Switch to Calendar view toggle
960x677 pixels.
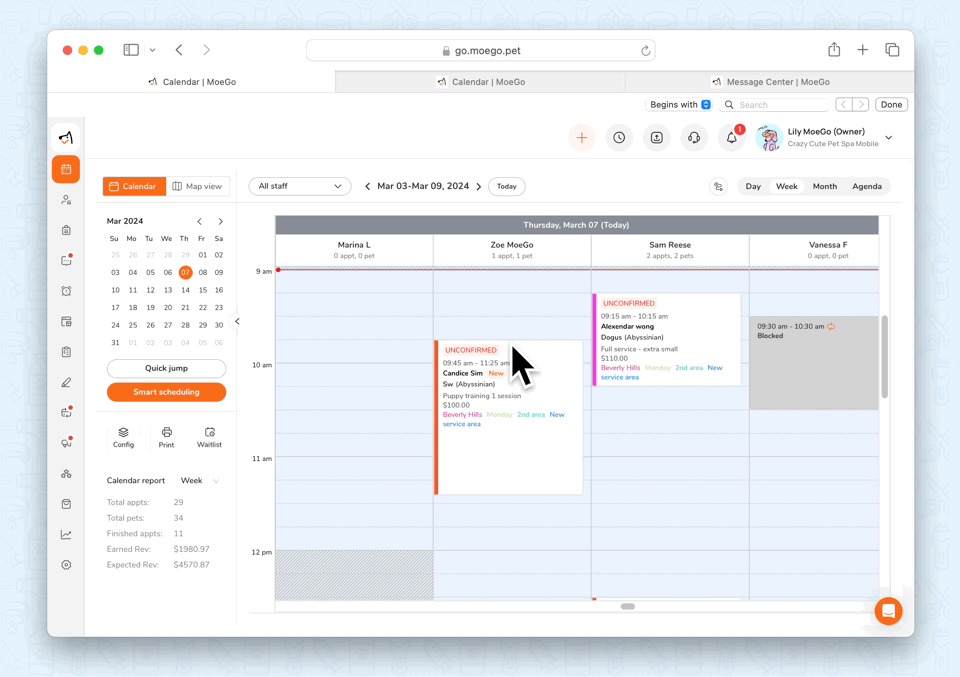tap(134, 186)
